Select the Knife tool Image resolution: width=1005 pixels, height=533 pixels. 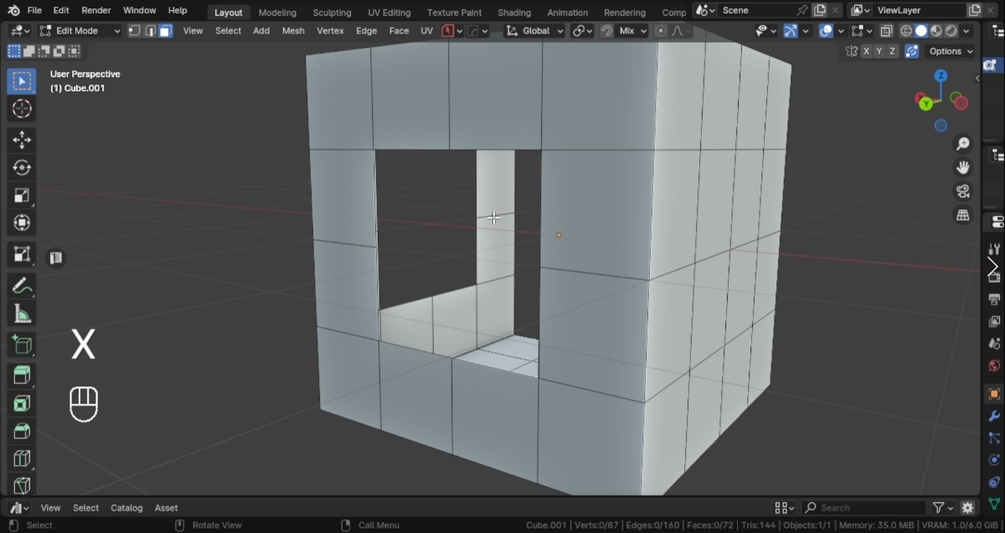(x=22, y=485)
